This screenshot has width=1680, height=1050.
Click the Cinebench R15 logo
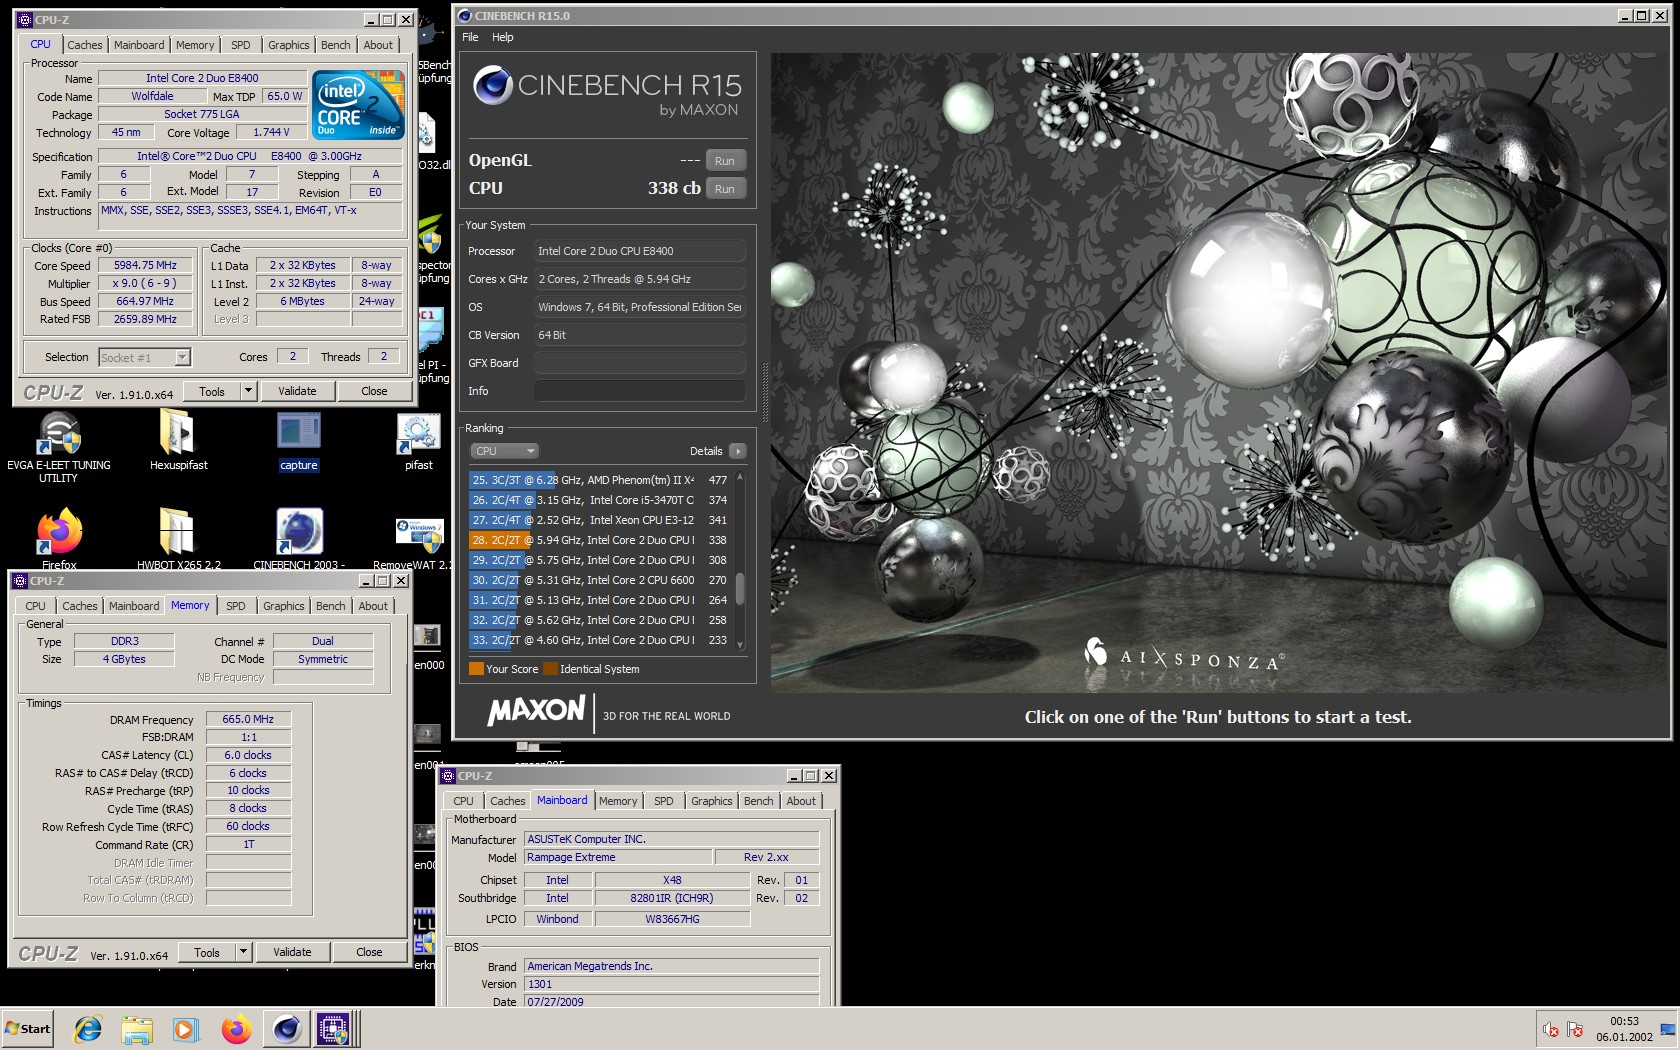click(607, 92)
